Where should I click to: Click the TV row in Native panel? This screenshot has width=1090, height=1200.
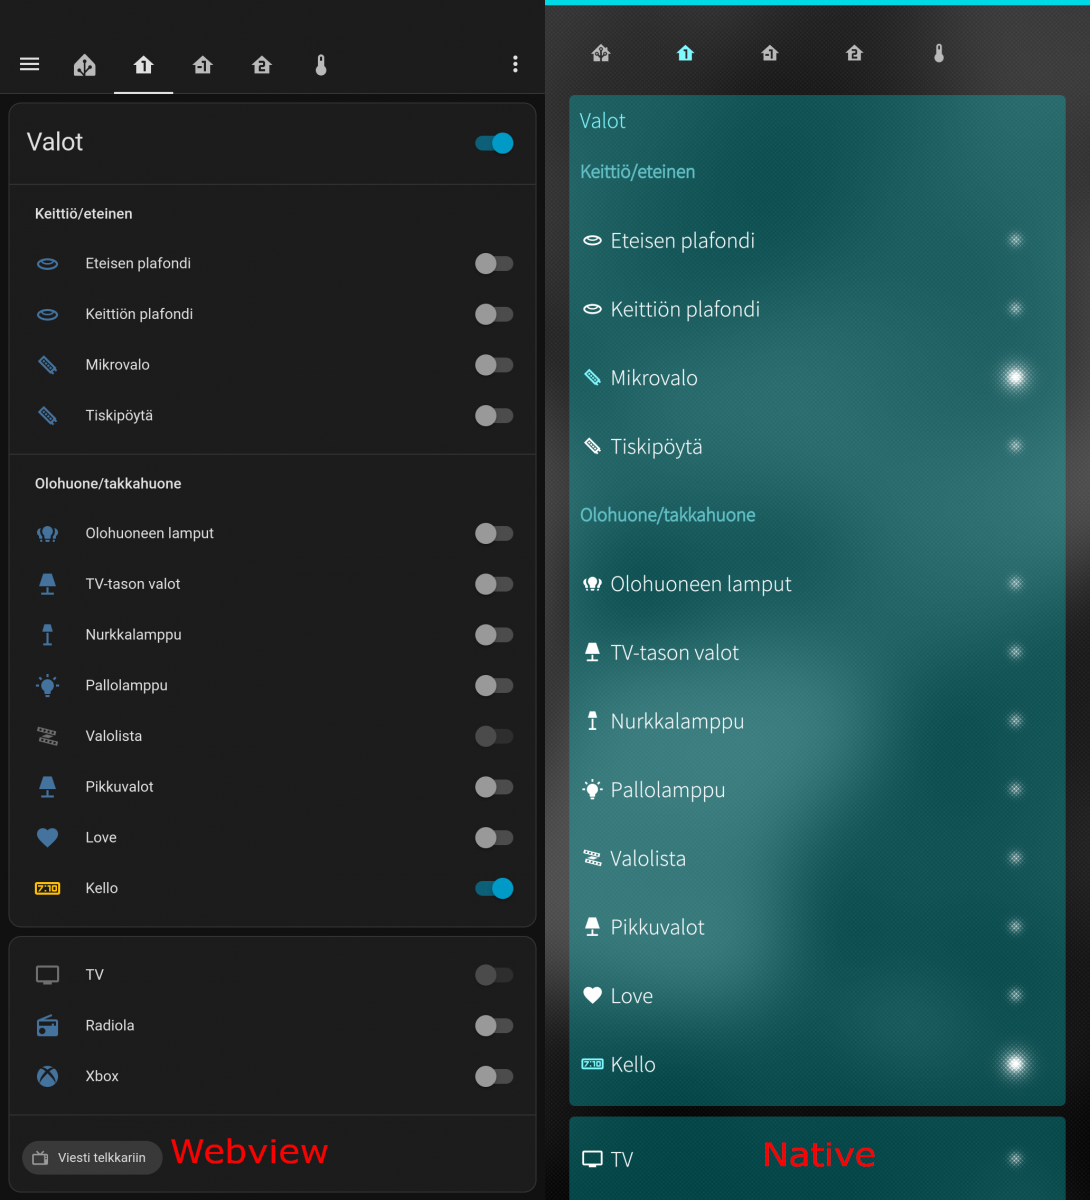click(817, 1159)
